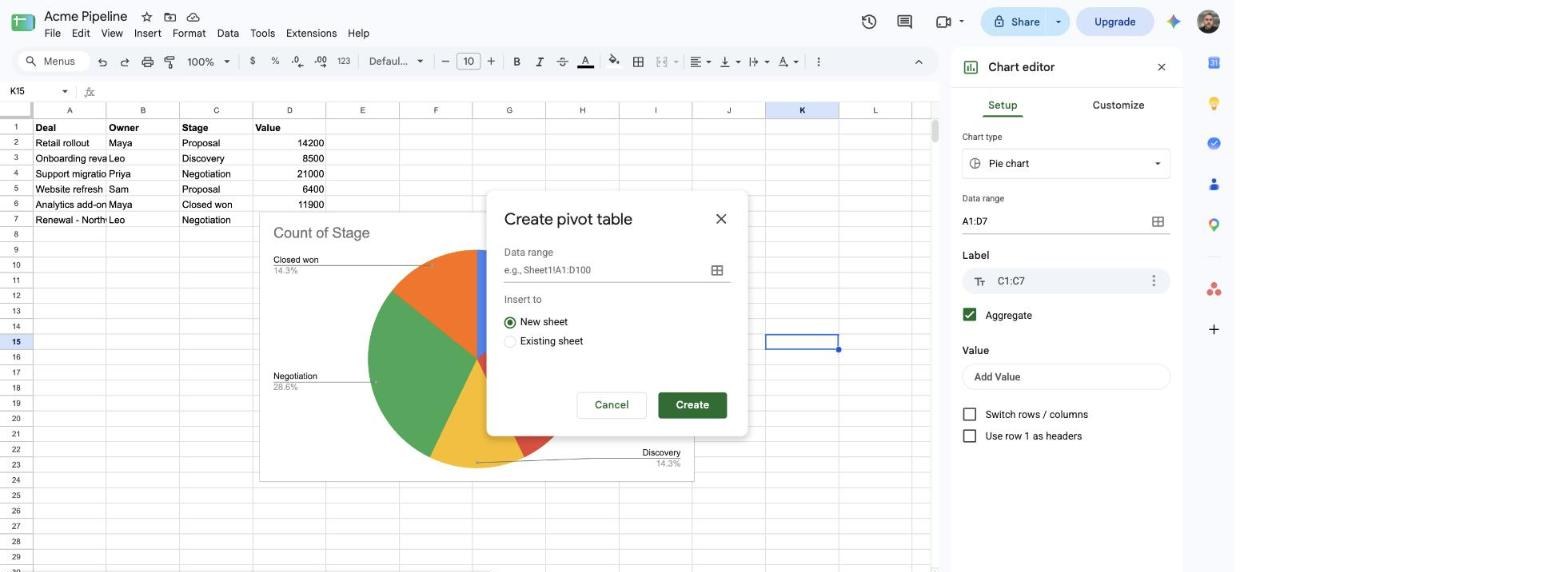Image resolution: width=1543 pixels, height=572 pixels.
Task: Toggle strikethrough formatting
Action: coord(562,62)
